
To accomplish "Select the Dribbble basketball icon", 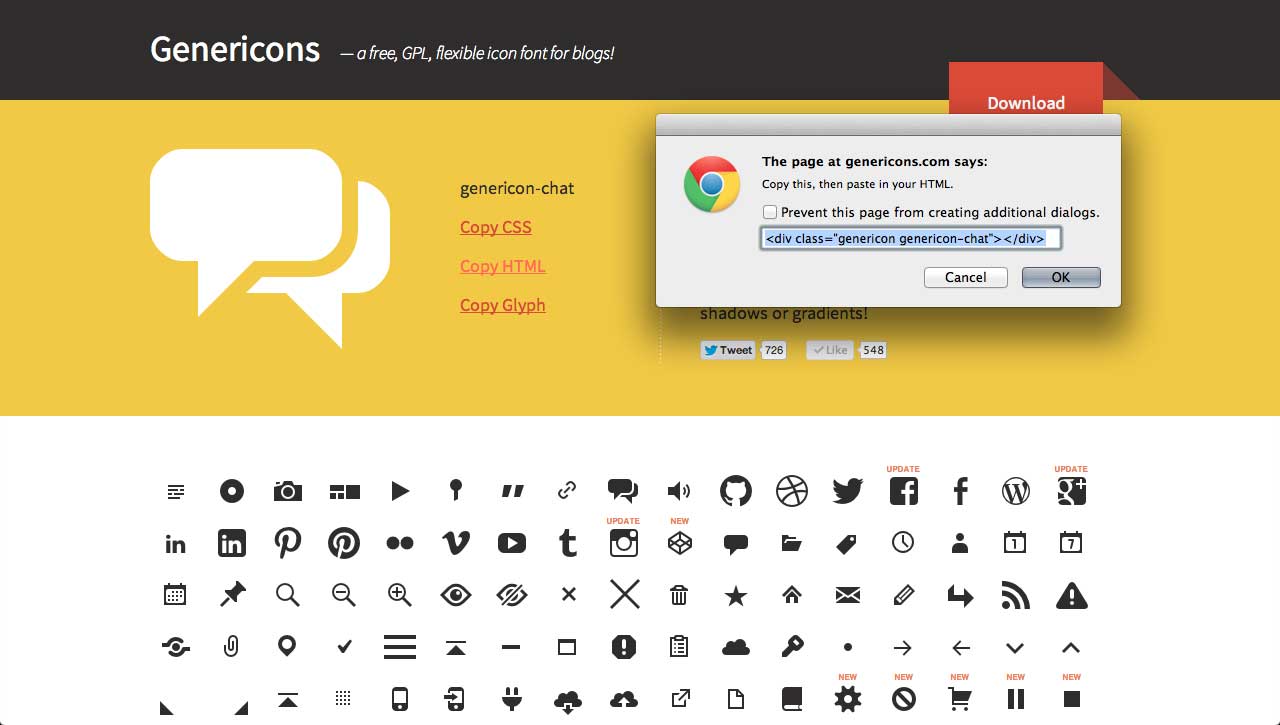I will point(791,491).
